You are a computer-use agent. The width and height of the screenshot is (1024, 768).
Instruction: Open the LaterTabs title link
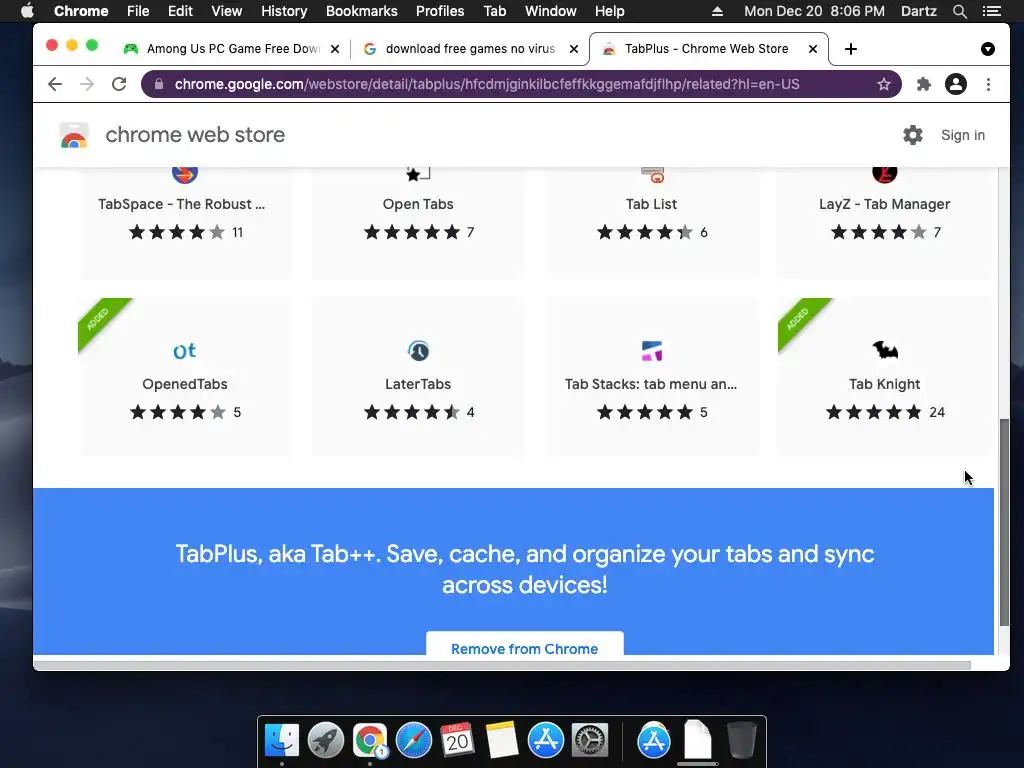click(x=418, y=384)
